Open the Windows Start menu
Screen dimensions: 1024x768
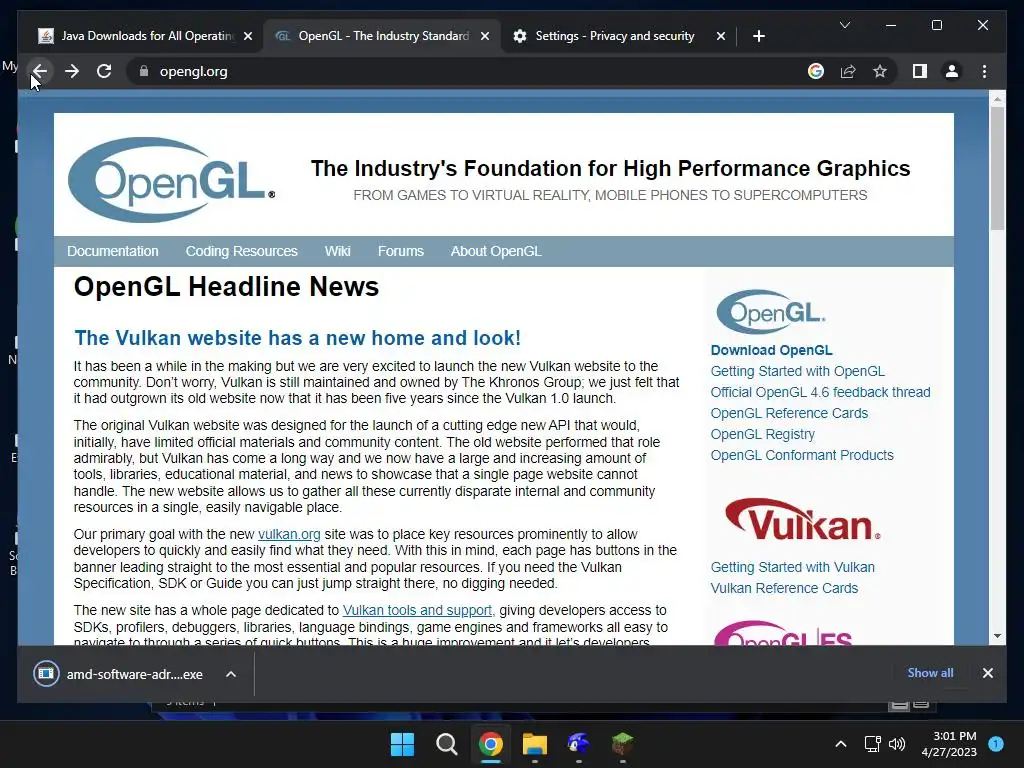402,744
